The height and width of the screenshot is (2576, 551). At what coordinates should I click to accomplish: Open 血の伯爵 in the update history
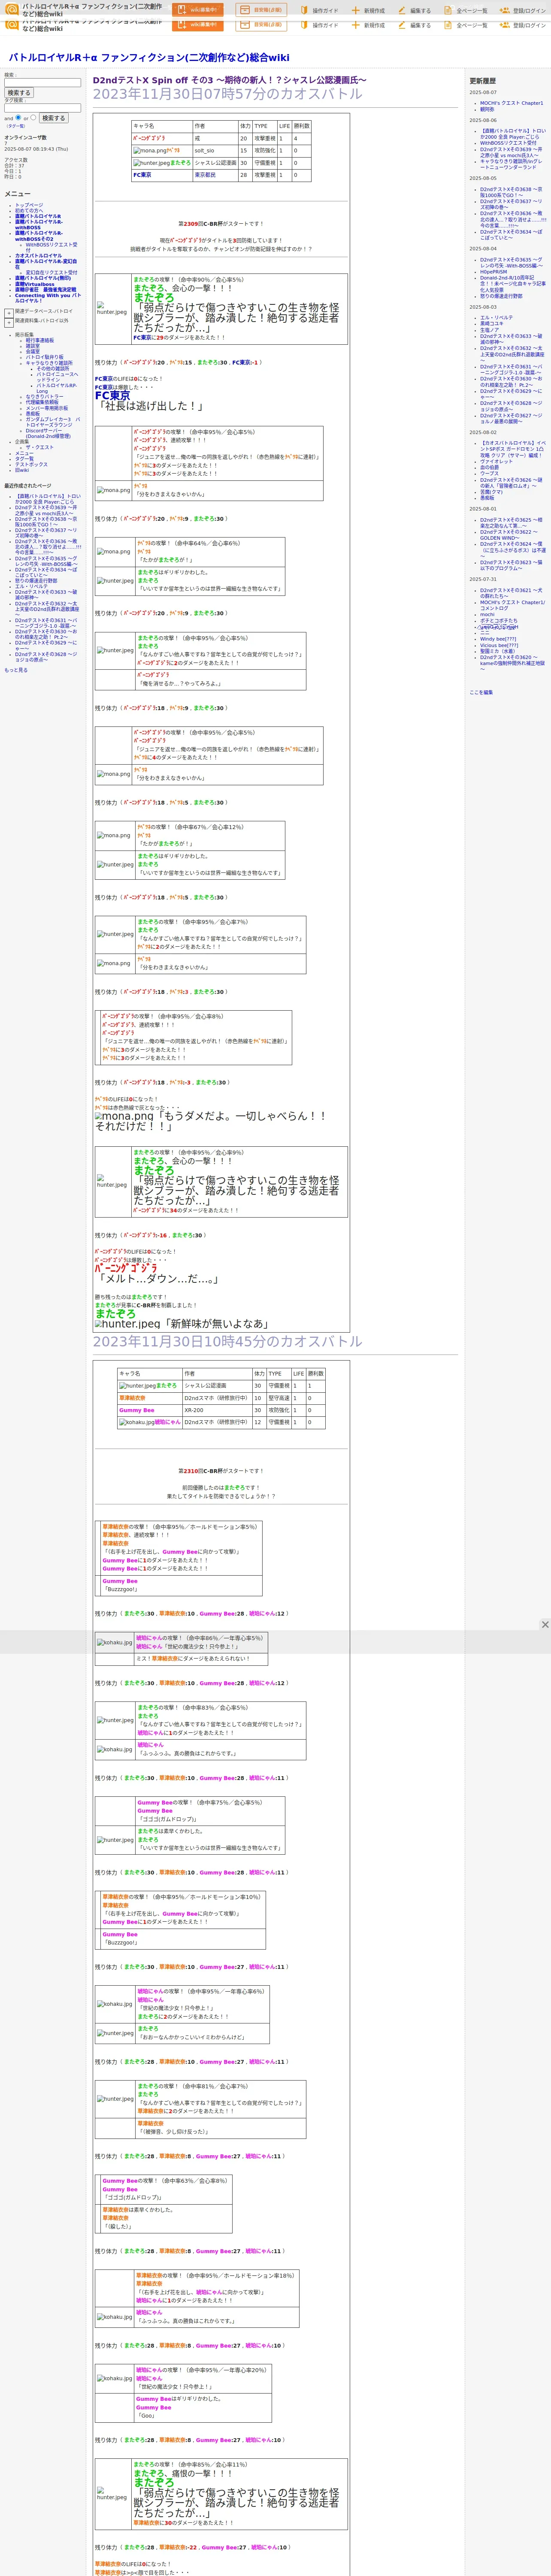[x=489, y=467]
